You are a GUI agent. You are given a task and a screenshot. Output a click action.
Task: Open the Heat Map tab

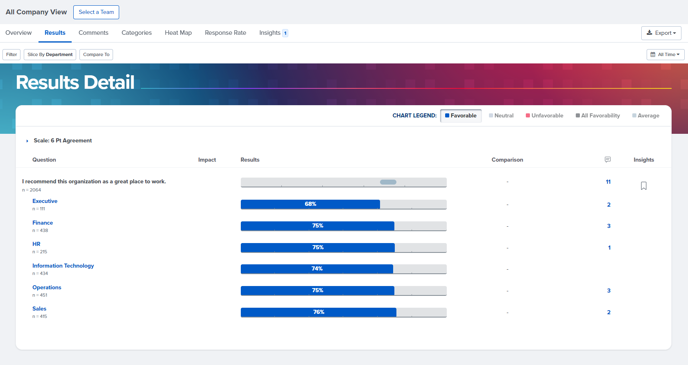pyautogui.click(x=178, y=33)
